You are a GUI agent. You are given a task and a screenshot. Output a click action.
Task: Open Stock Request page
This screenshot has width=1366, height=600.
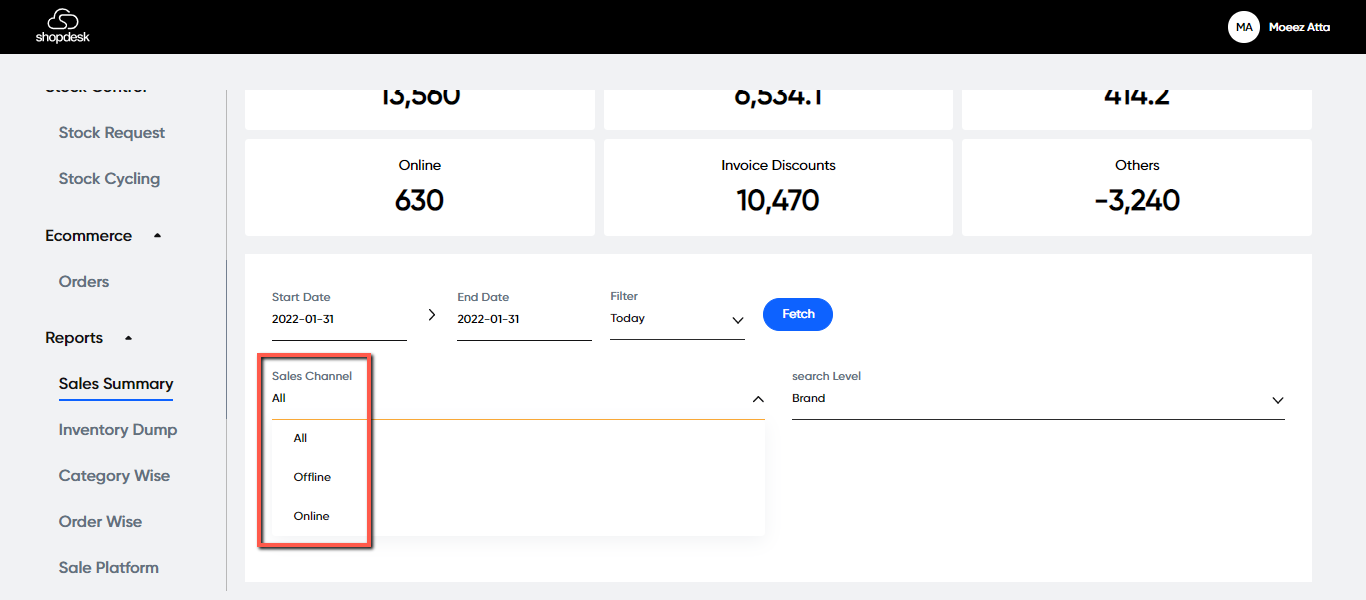pos(112,133)
